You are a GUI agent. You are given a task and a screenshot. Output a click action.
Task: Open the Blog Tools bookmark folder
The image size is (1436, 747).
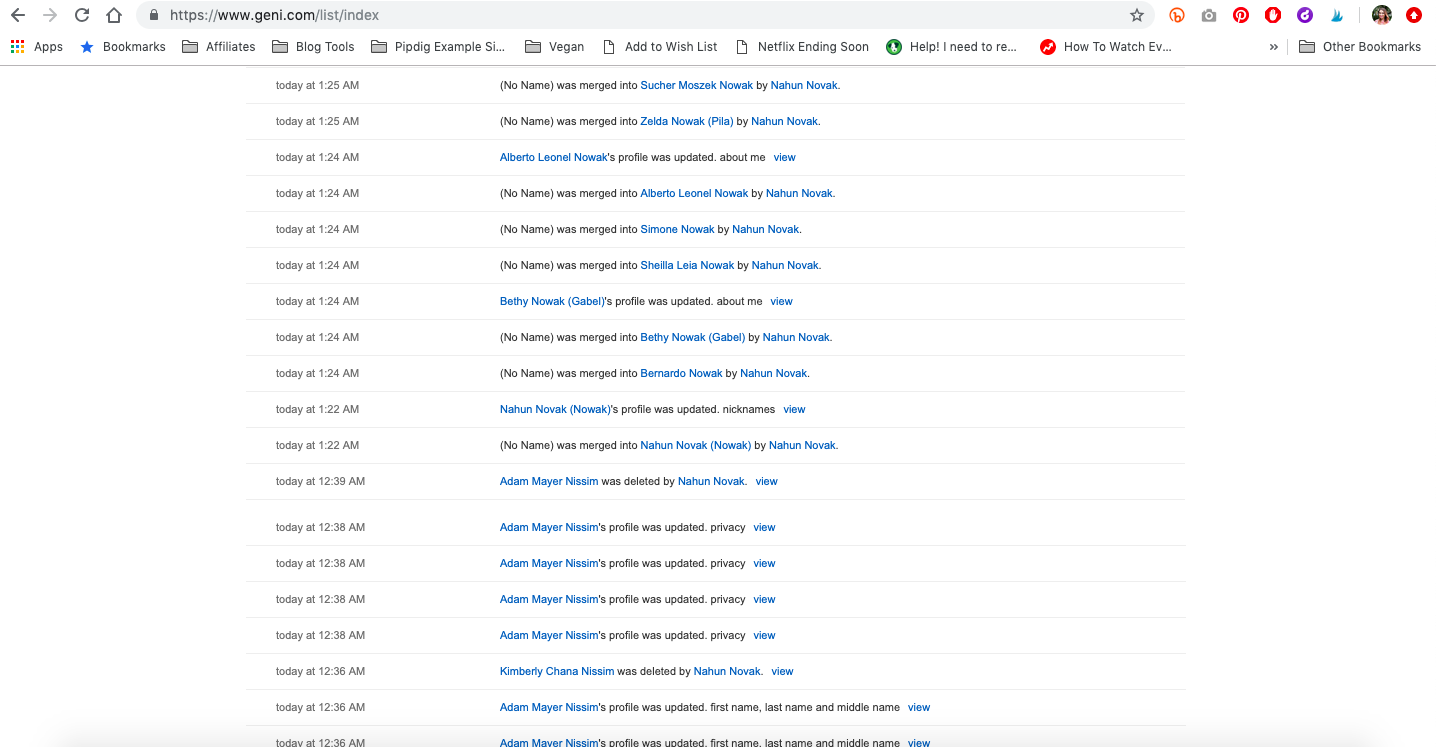(x=313, y=47)
